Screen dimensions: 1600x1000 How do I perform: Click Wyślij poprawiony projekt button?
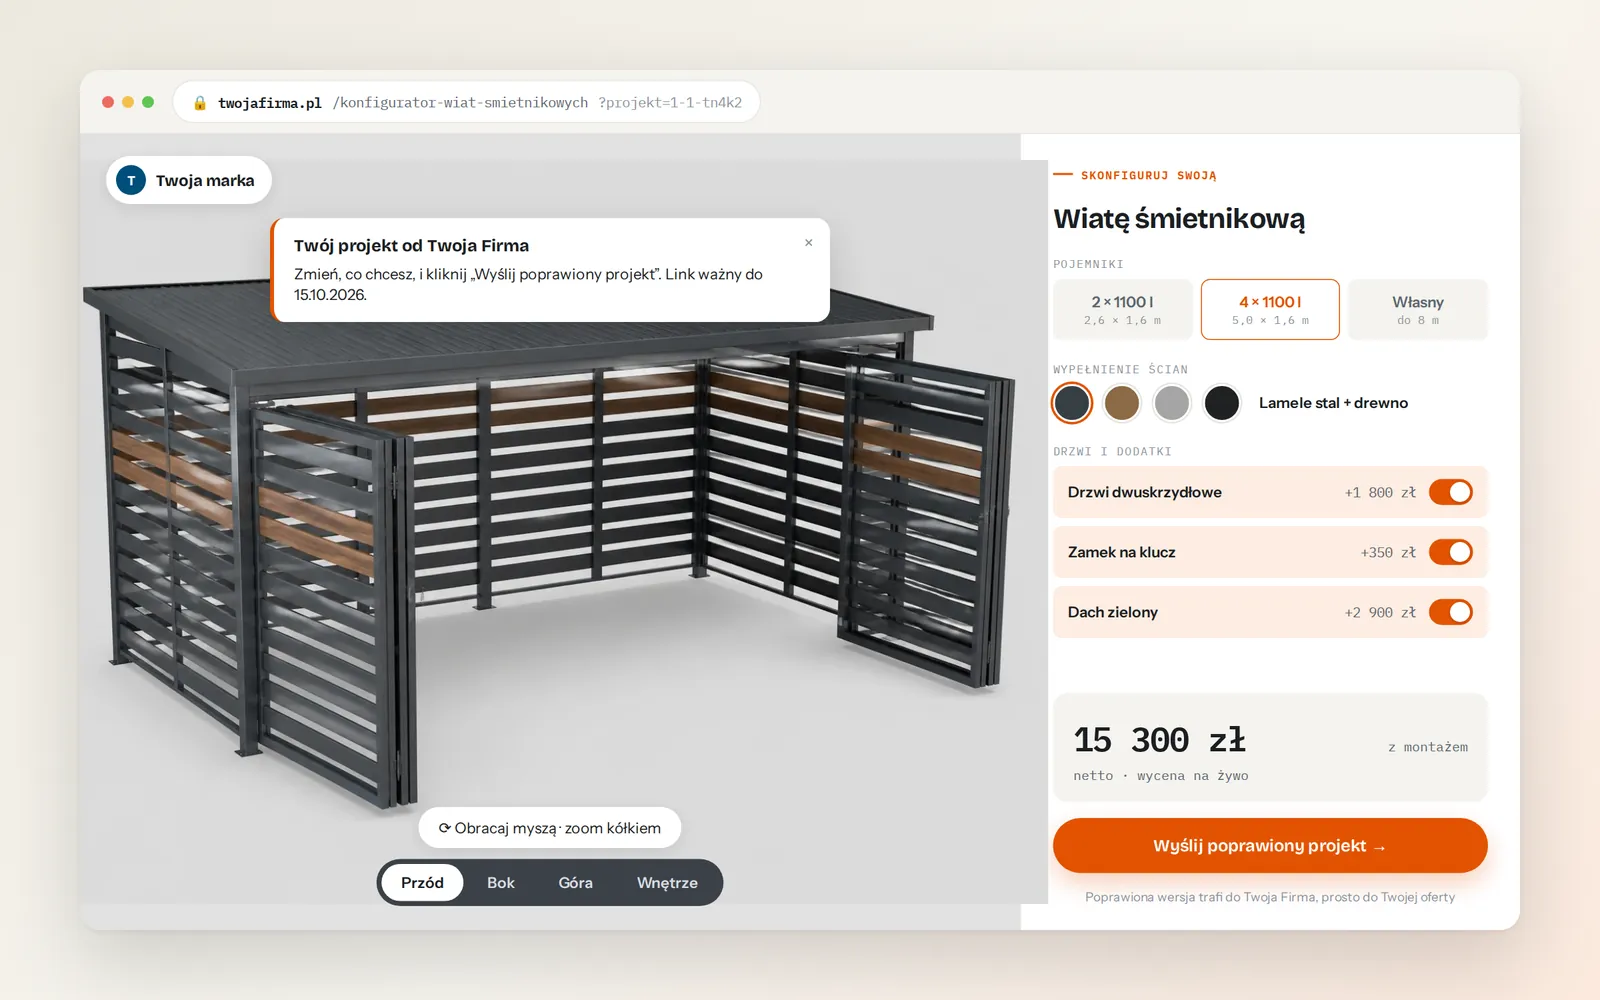pos(1270,846)
